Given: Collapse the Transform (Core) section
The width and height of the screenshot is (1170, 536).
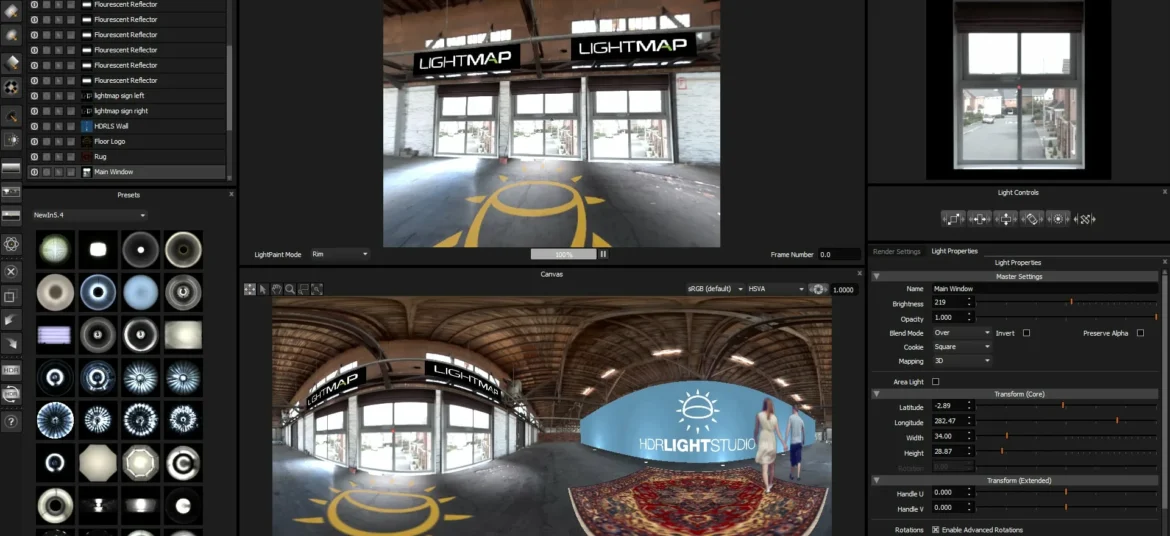Looking at the screenshot, I should point(877,394).
